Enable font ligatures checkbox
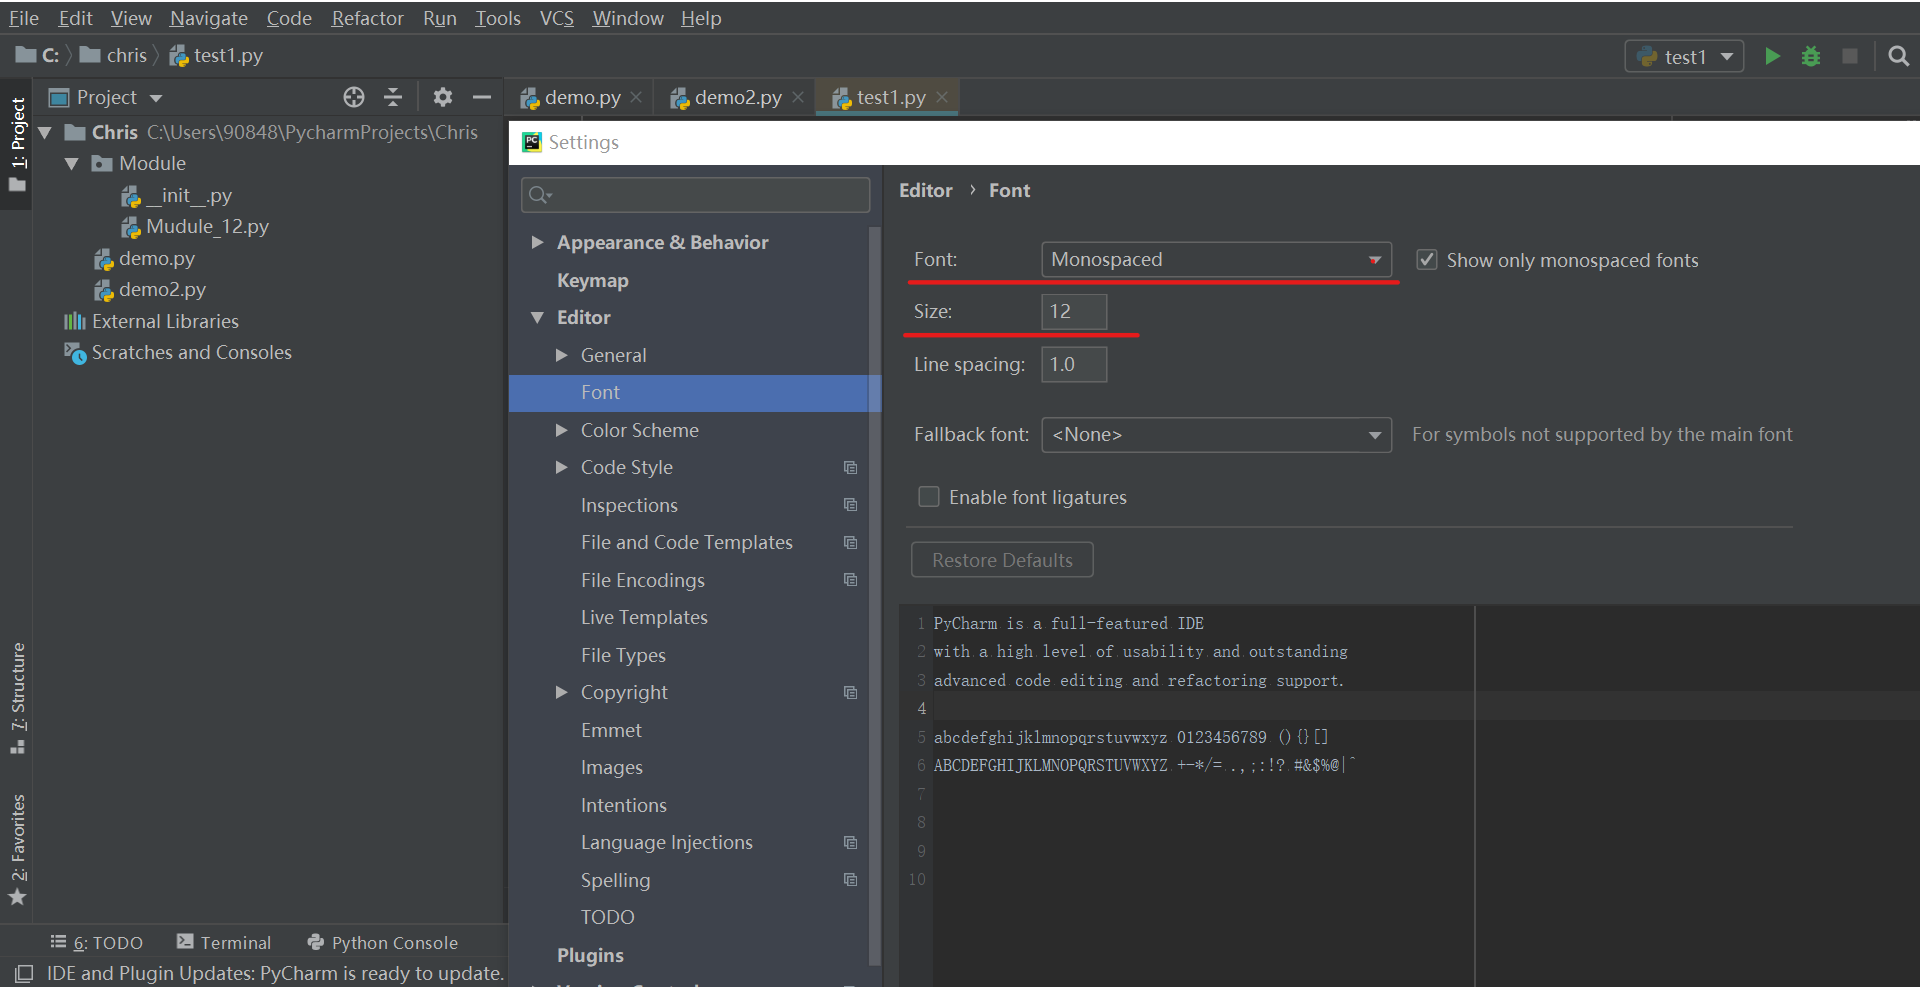 [x=929, y=497]
